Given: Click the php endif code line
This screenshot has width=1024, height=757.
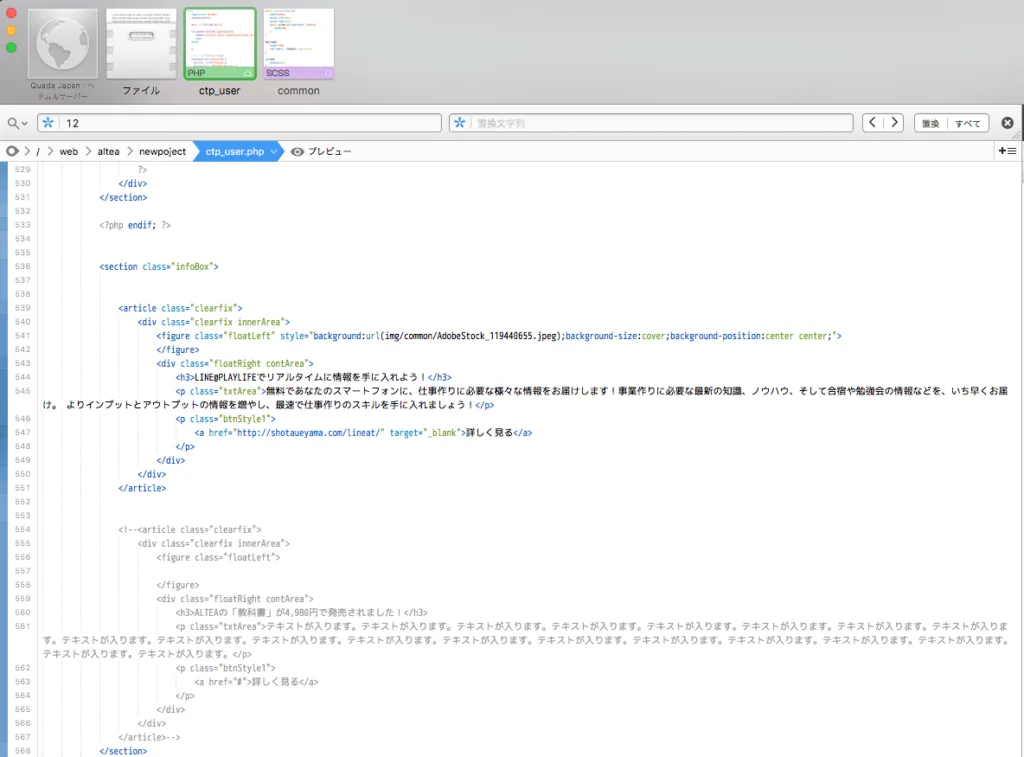Looking at the screenshot, I should click(135, 225).
